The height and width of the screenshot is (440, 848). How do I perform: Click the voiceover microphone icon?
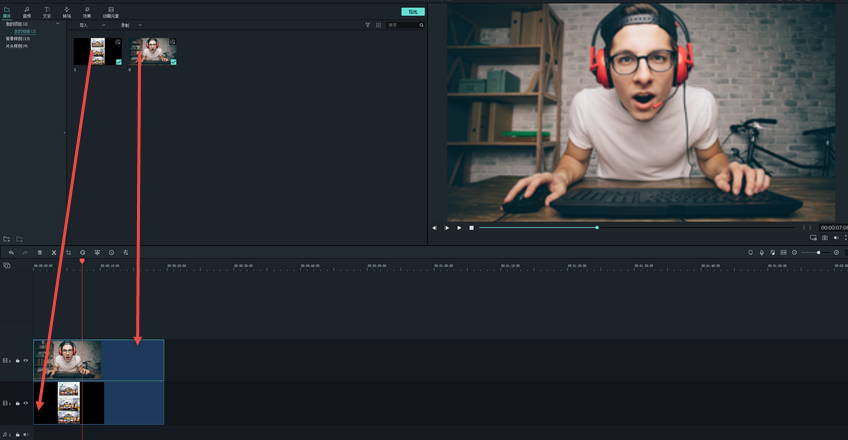[761, 252]
